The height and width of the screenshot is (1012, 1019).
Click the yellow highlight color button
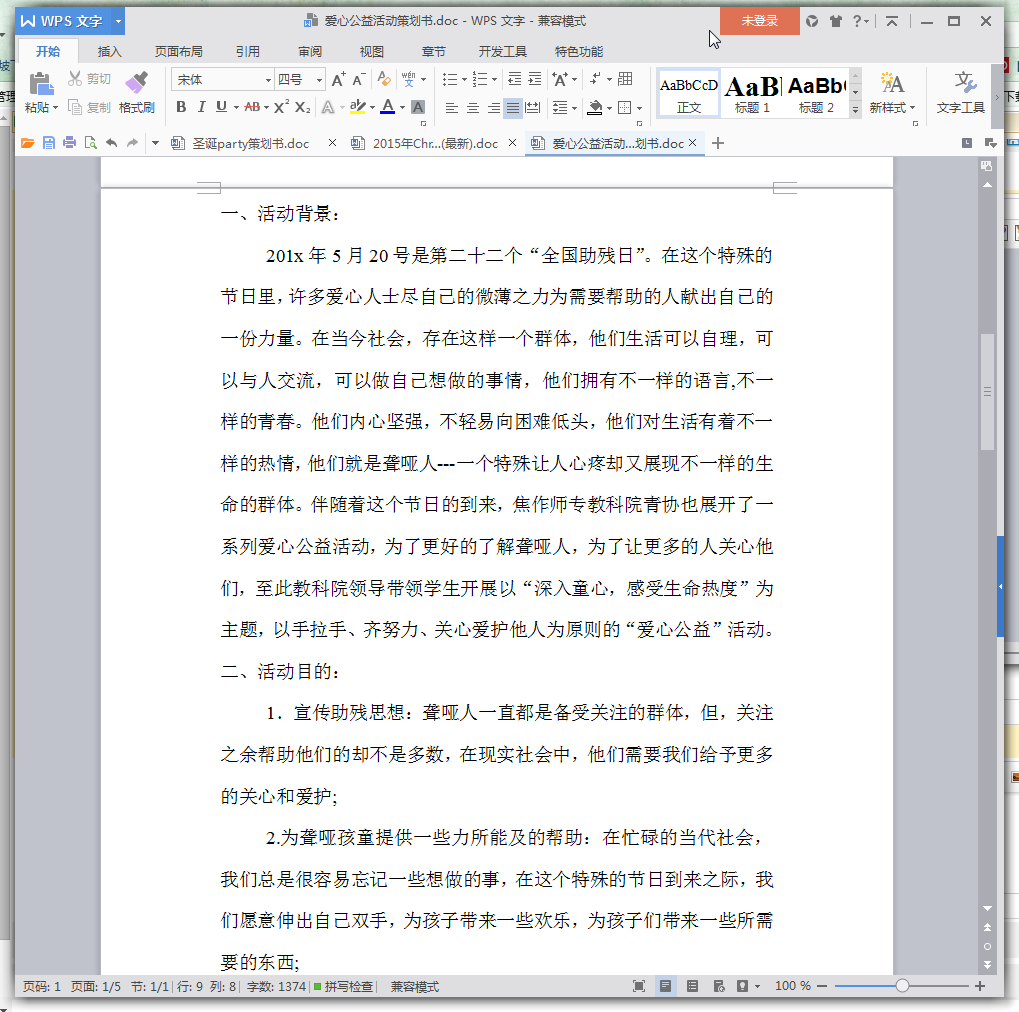coord(357,107)
